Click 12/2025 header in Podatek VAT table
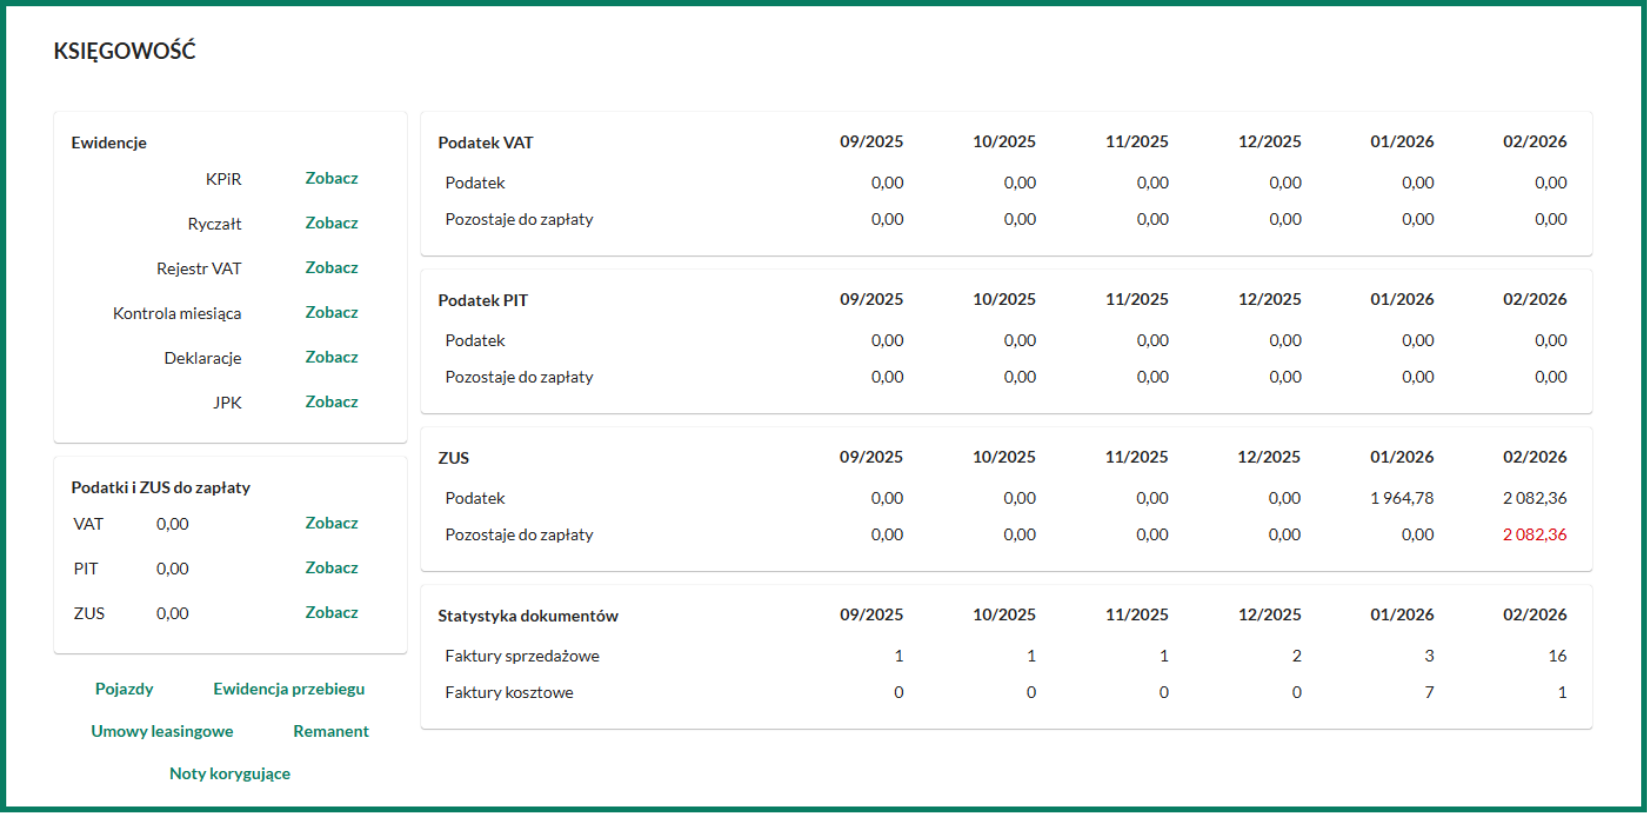1650x816 pixels. coord(1270,142)
